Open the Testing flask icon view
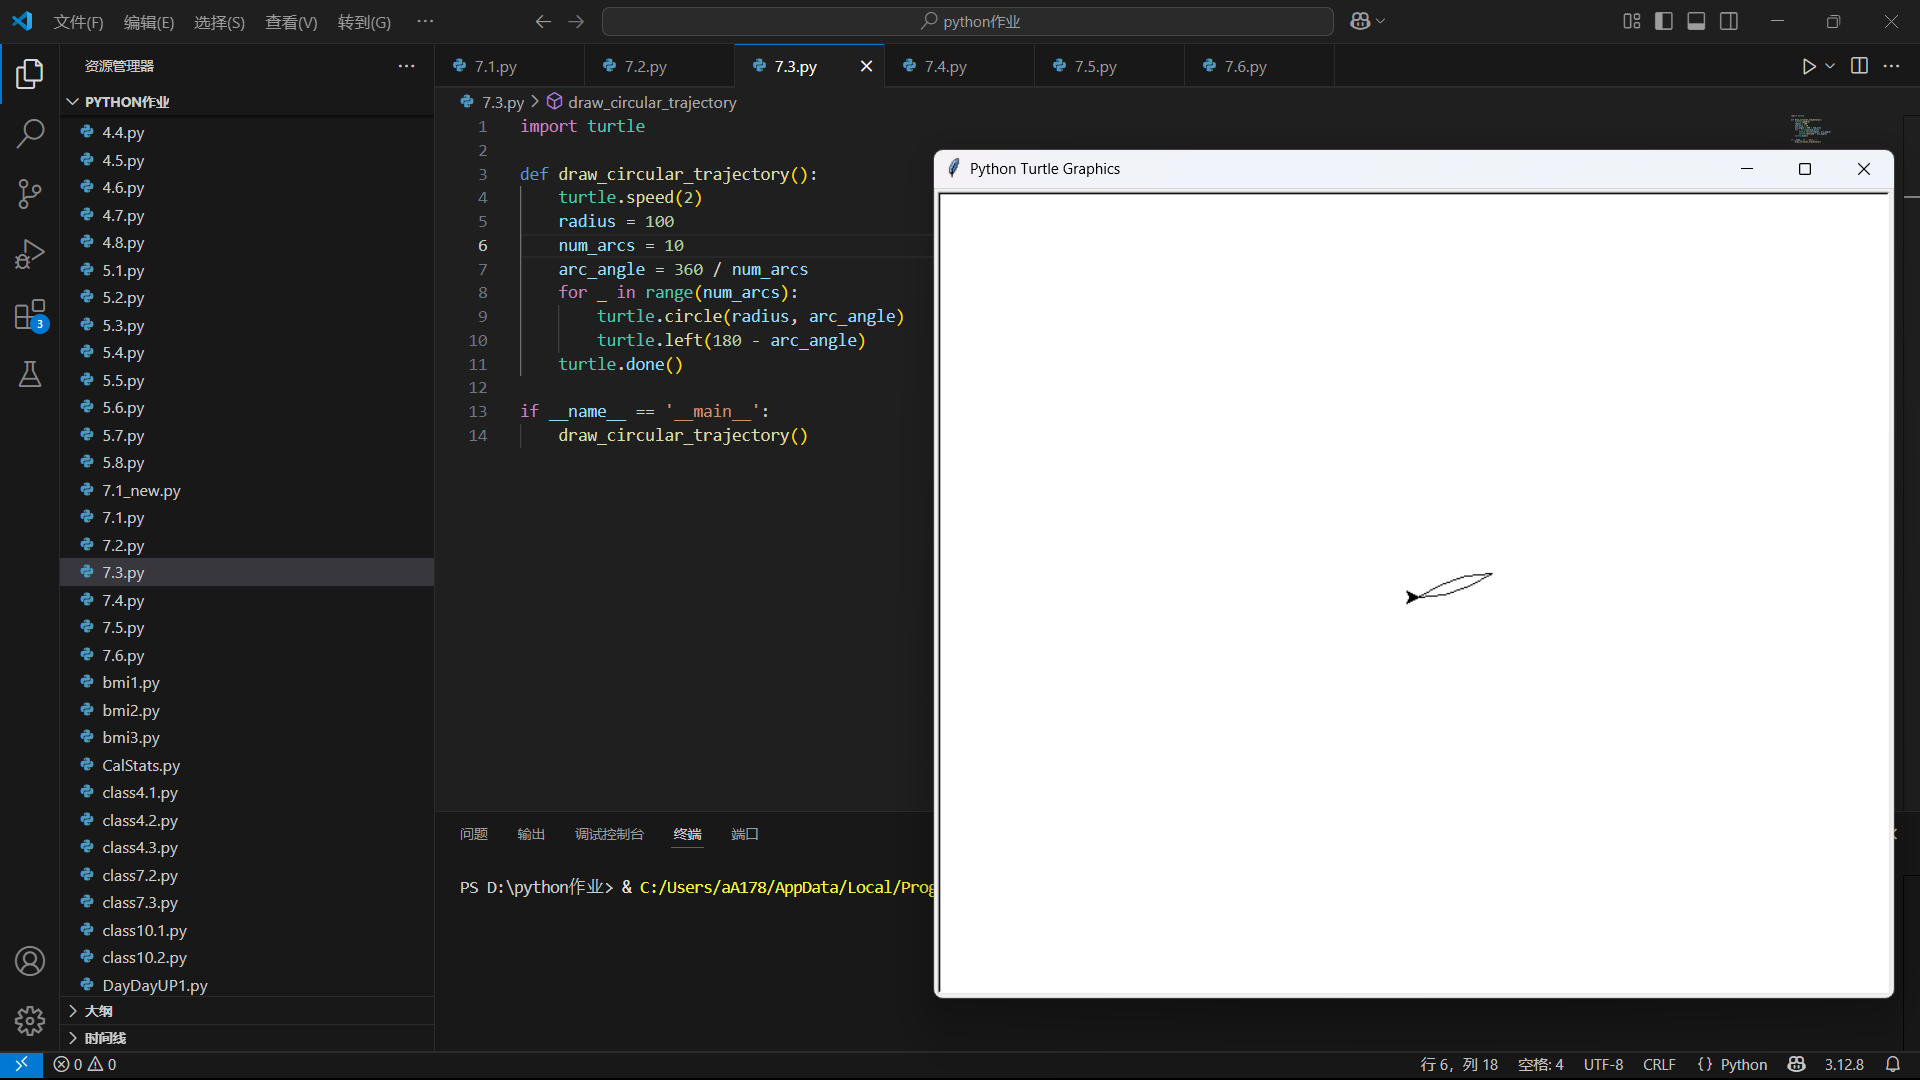This screenshot has width=1920, height=1080. point(30,375)
